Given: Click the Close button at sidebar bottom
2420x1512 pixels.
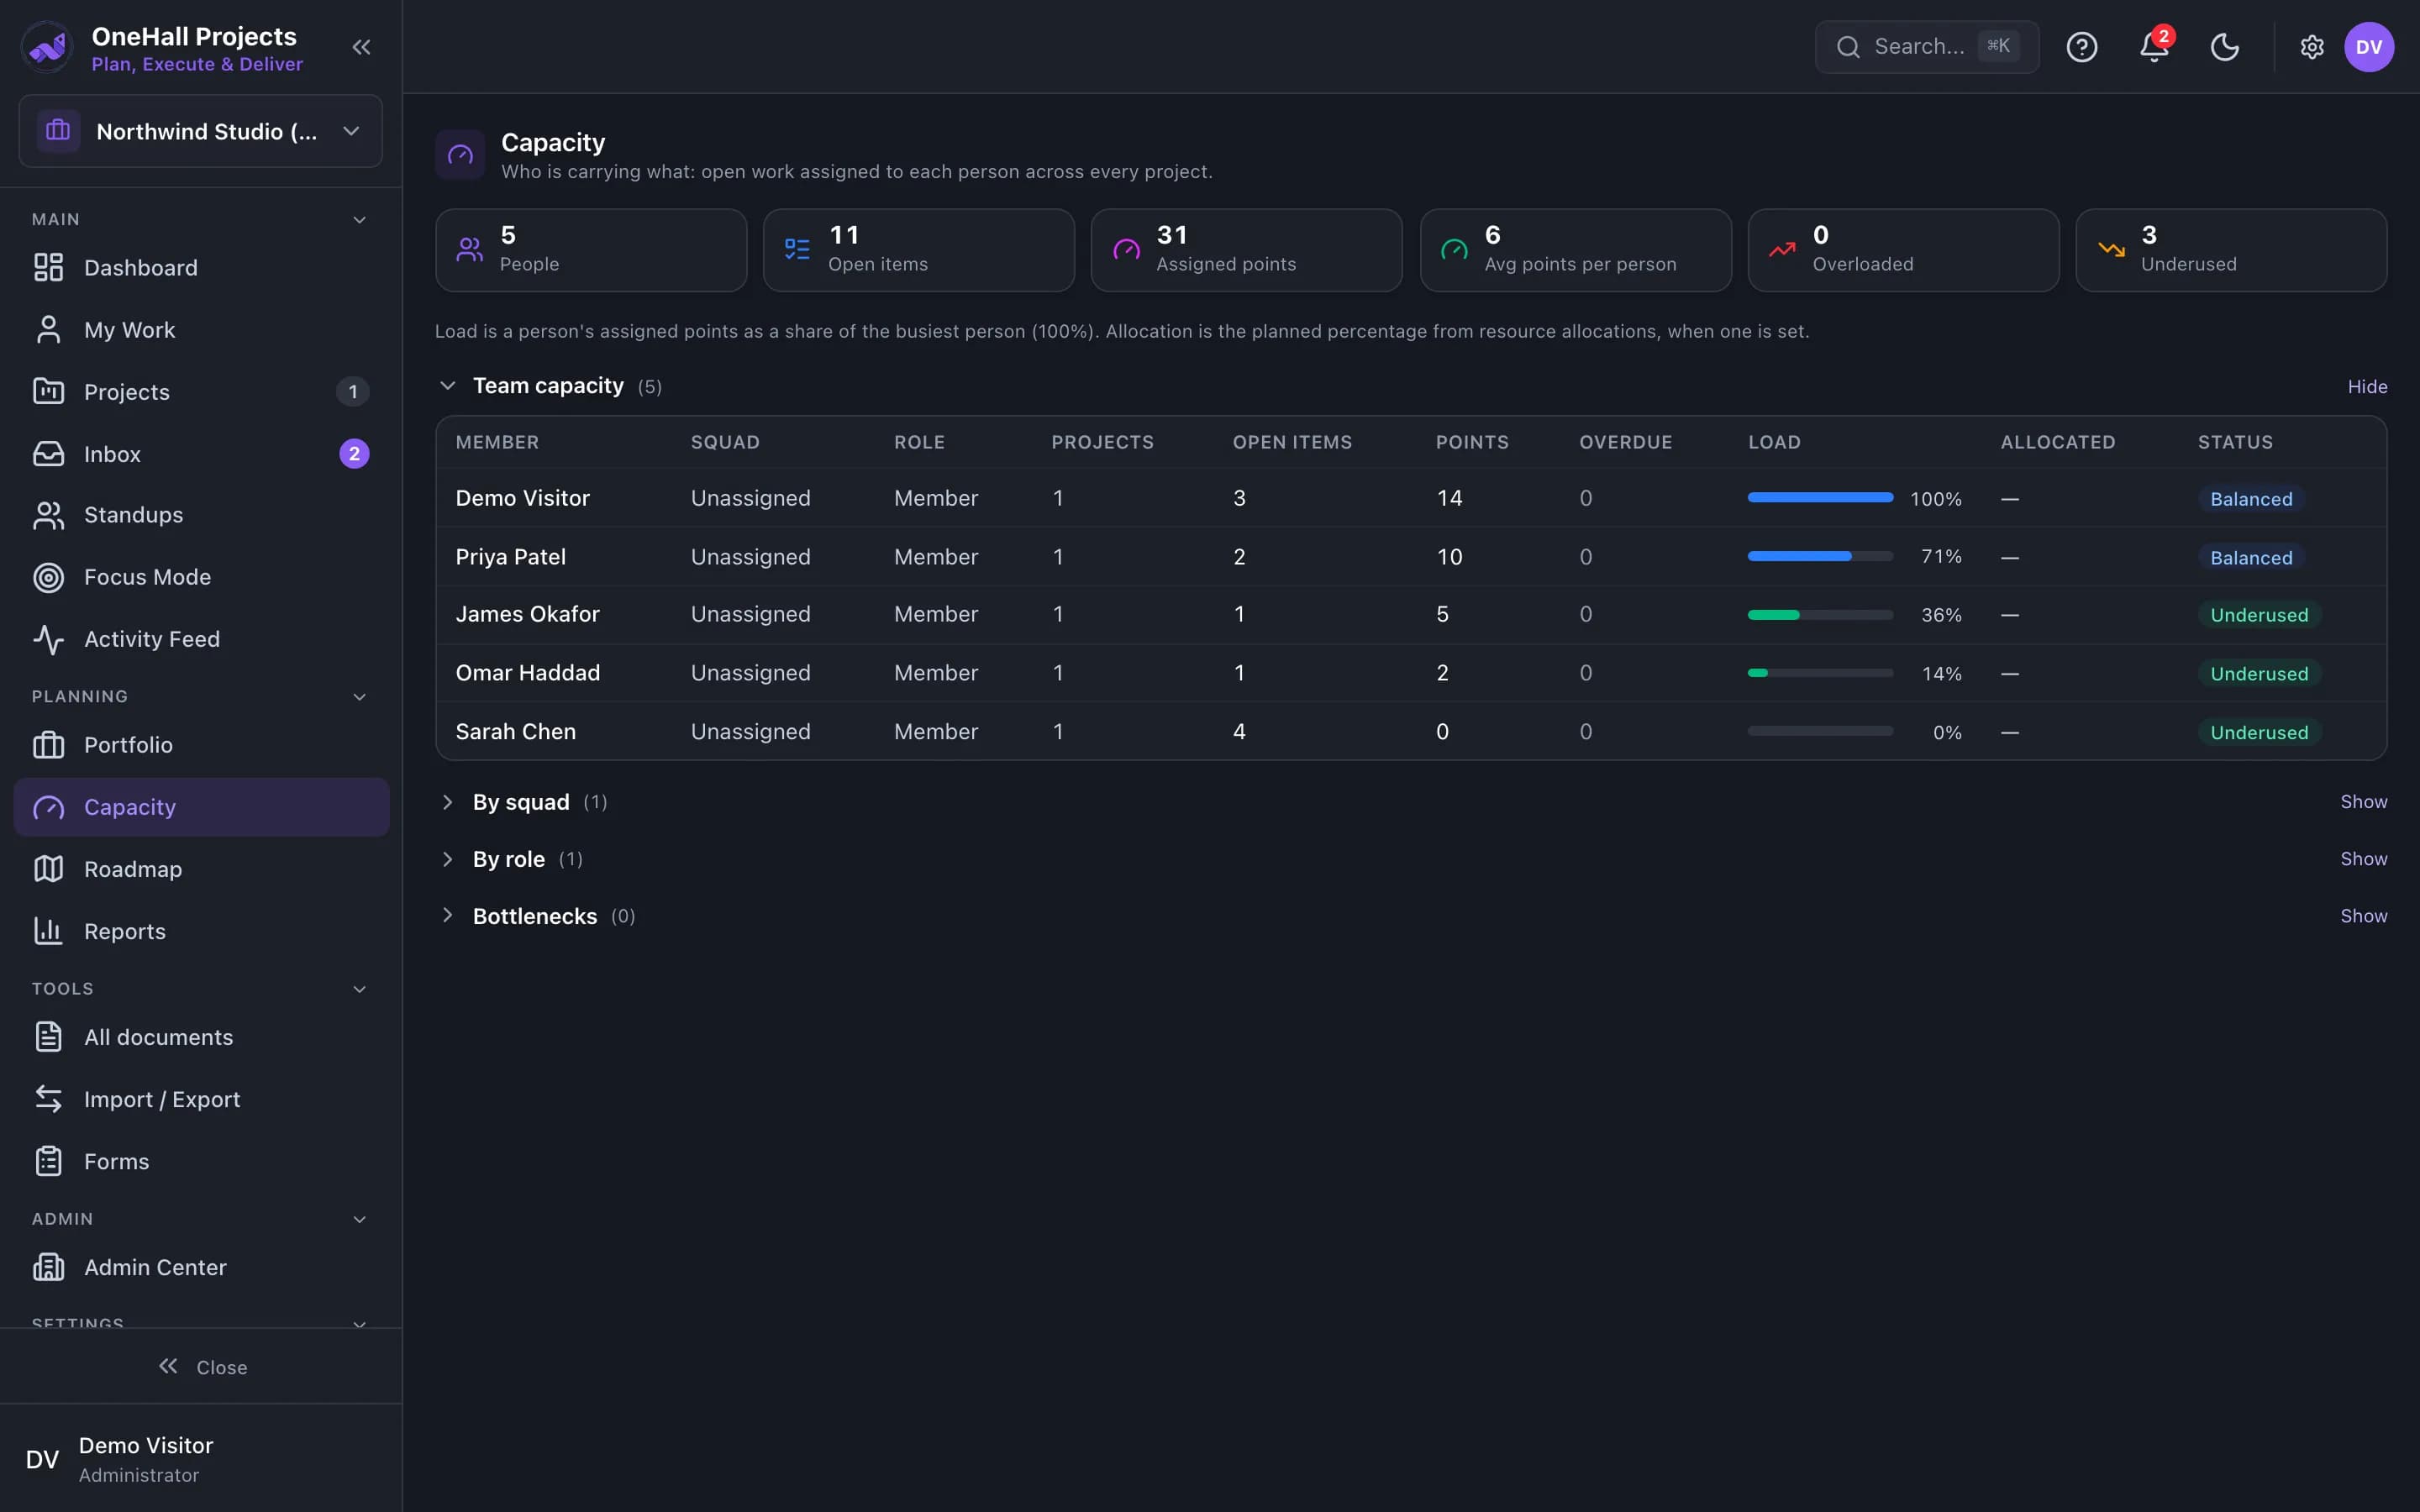Looking at the screenshot, I should [202, 1367].
